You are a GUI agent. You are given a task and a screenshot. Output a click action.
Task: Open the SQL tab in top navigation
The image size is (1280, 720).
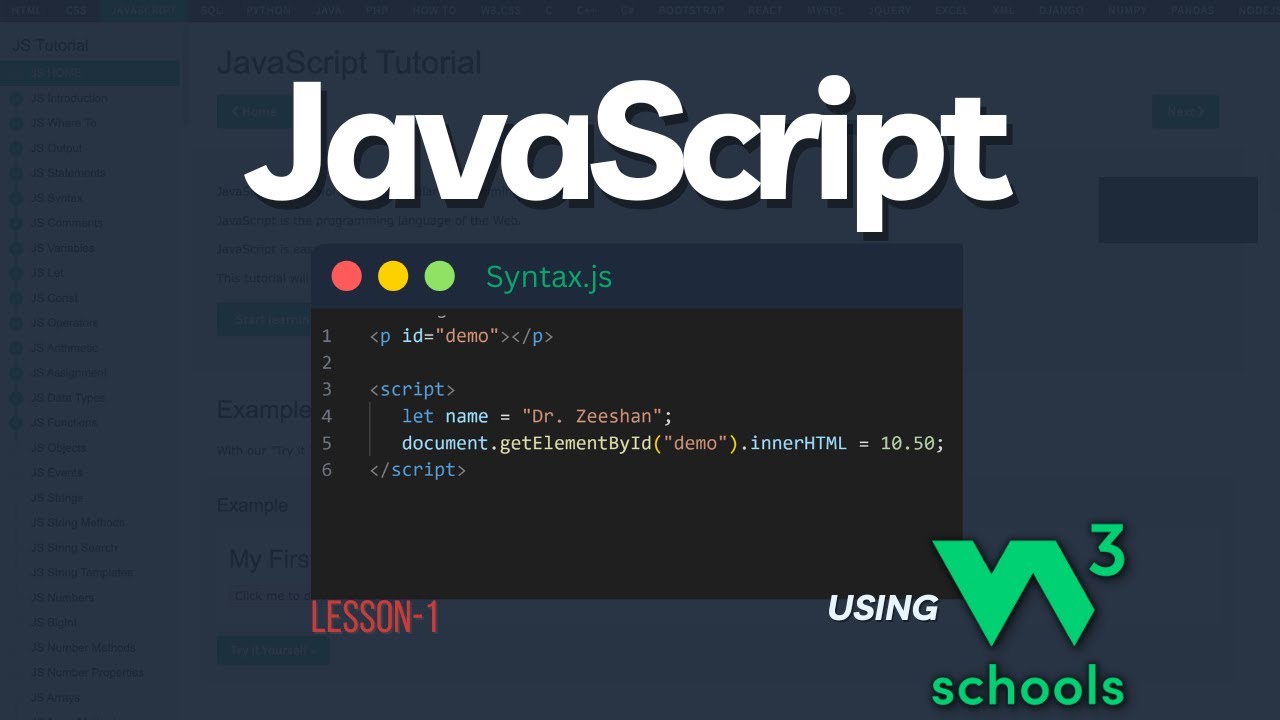211,10
